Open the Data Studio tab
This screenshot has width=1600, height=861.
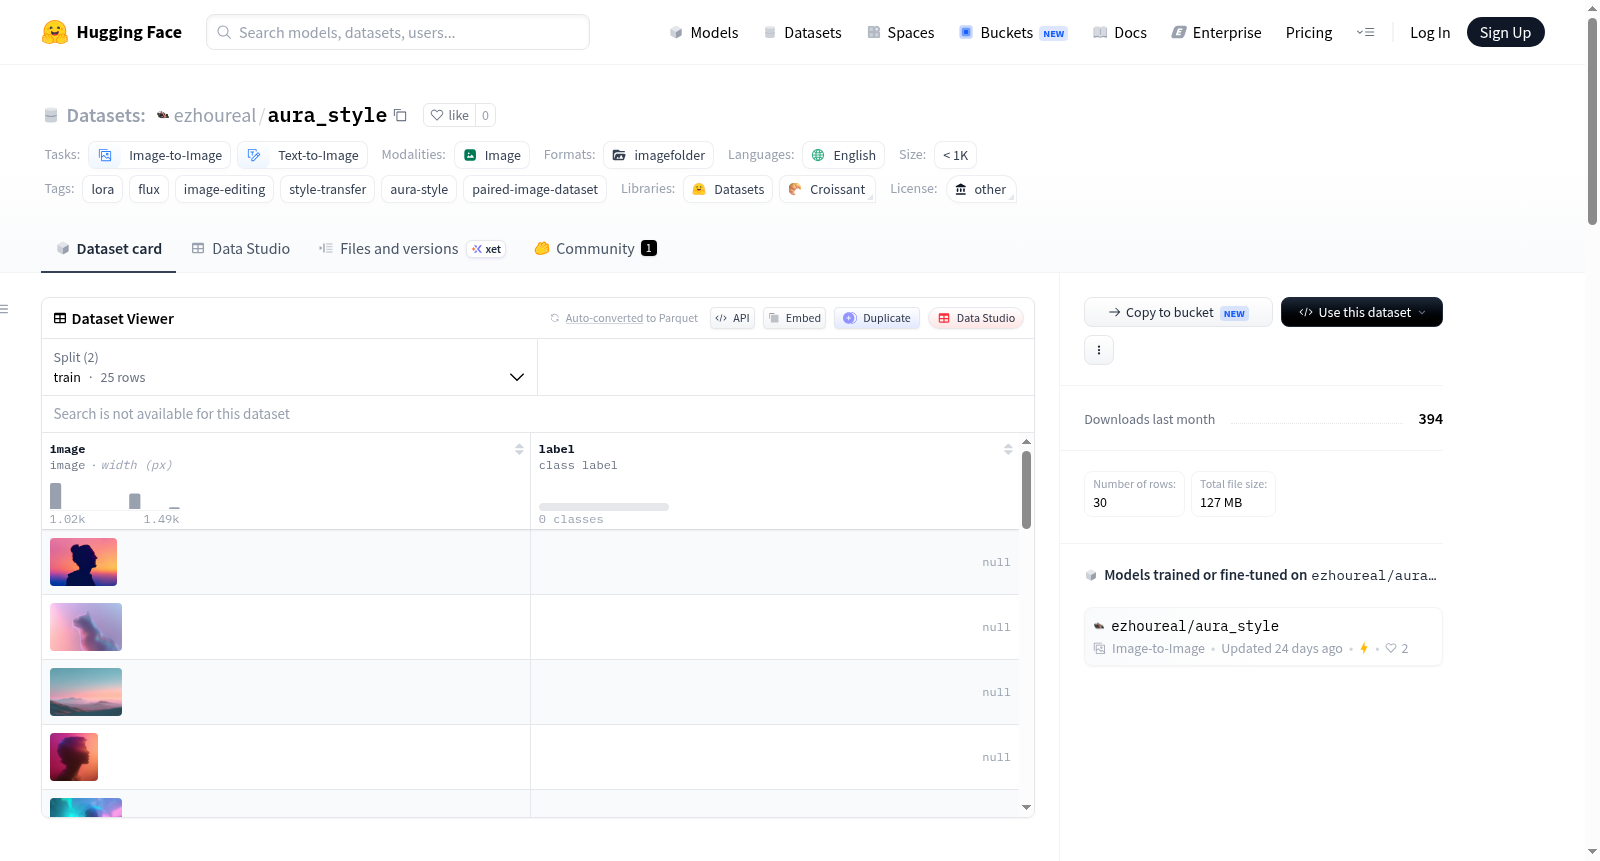pyautogui.click(x=241, y=248)
